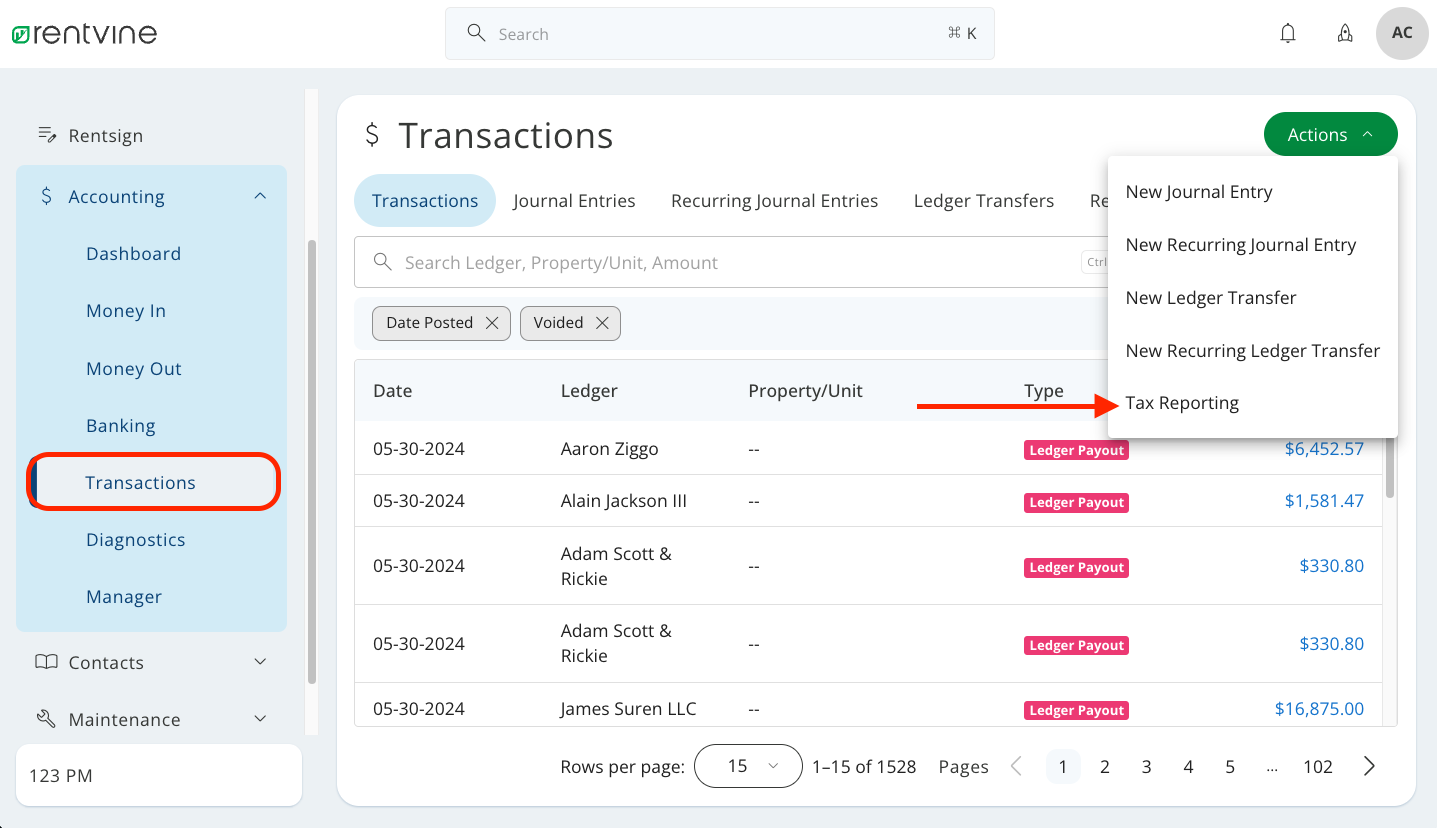1437x828 pixels.
Task: Select New Ledger Transfer menu option
Action: (1210, 297)
